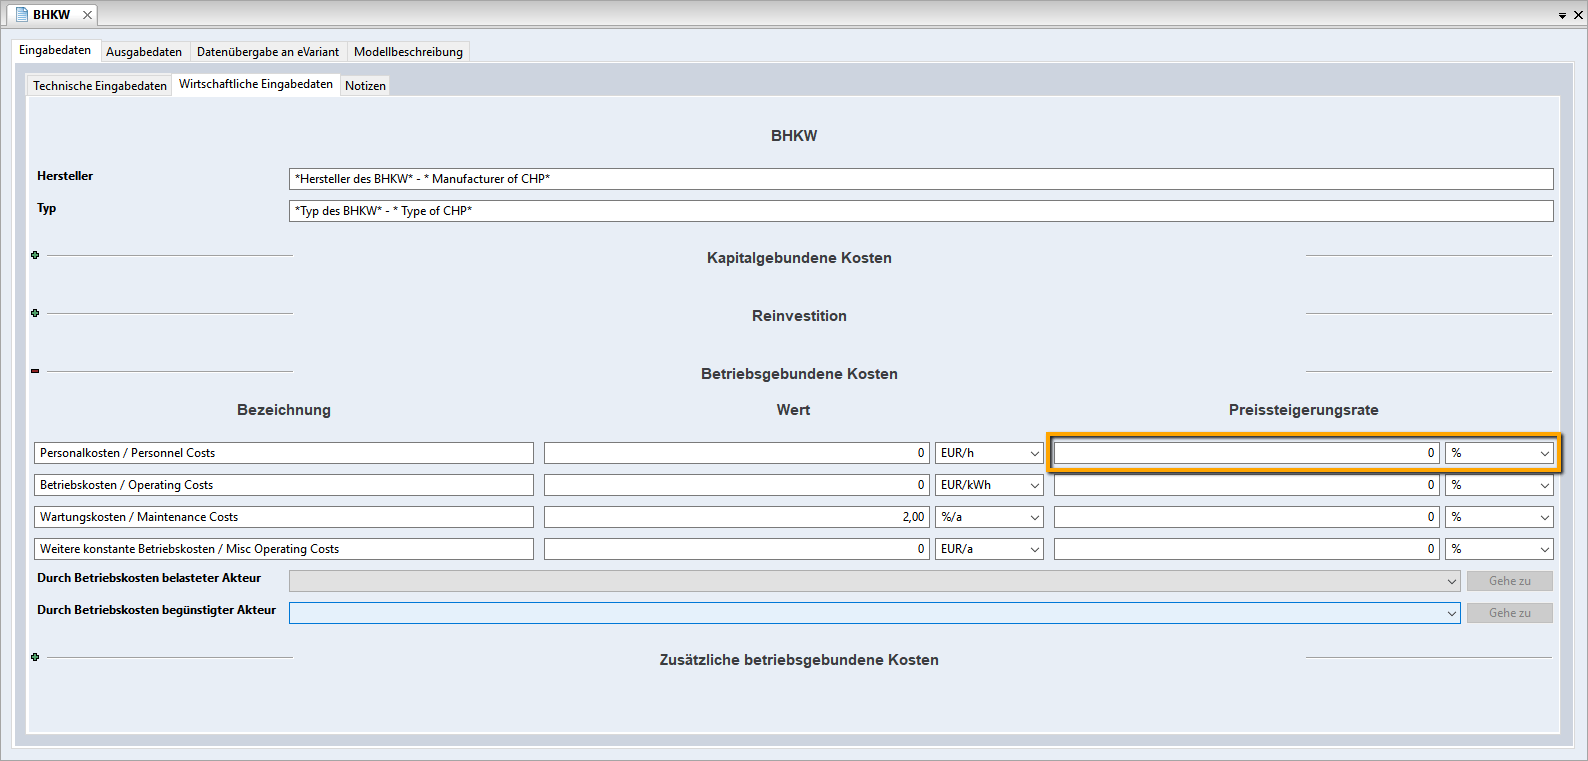Expand Zusätzliche betriebsgebundene Kosten section
The height and width of the screenshot is (761, 1588).
[x=35, y=657]
